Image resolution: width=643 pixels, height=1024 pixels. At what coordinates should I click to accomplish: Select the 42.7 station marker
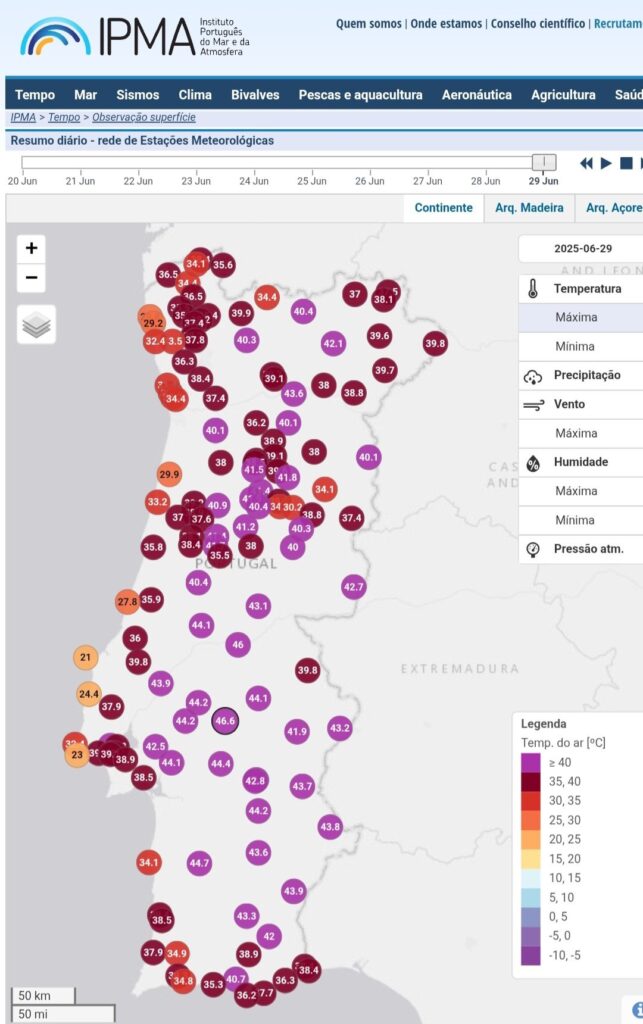353,586
